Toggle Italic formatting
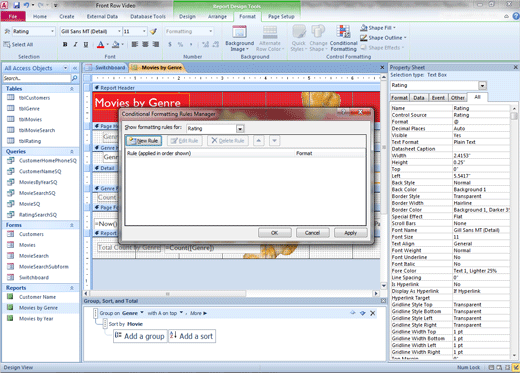This screenshot has width=520, height=373. pos(75,44)
